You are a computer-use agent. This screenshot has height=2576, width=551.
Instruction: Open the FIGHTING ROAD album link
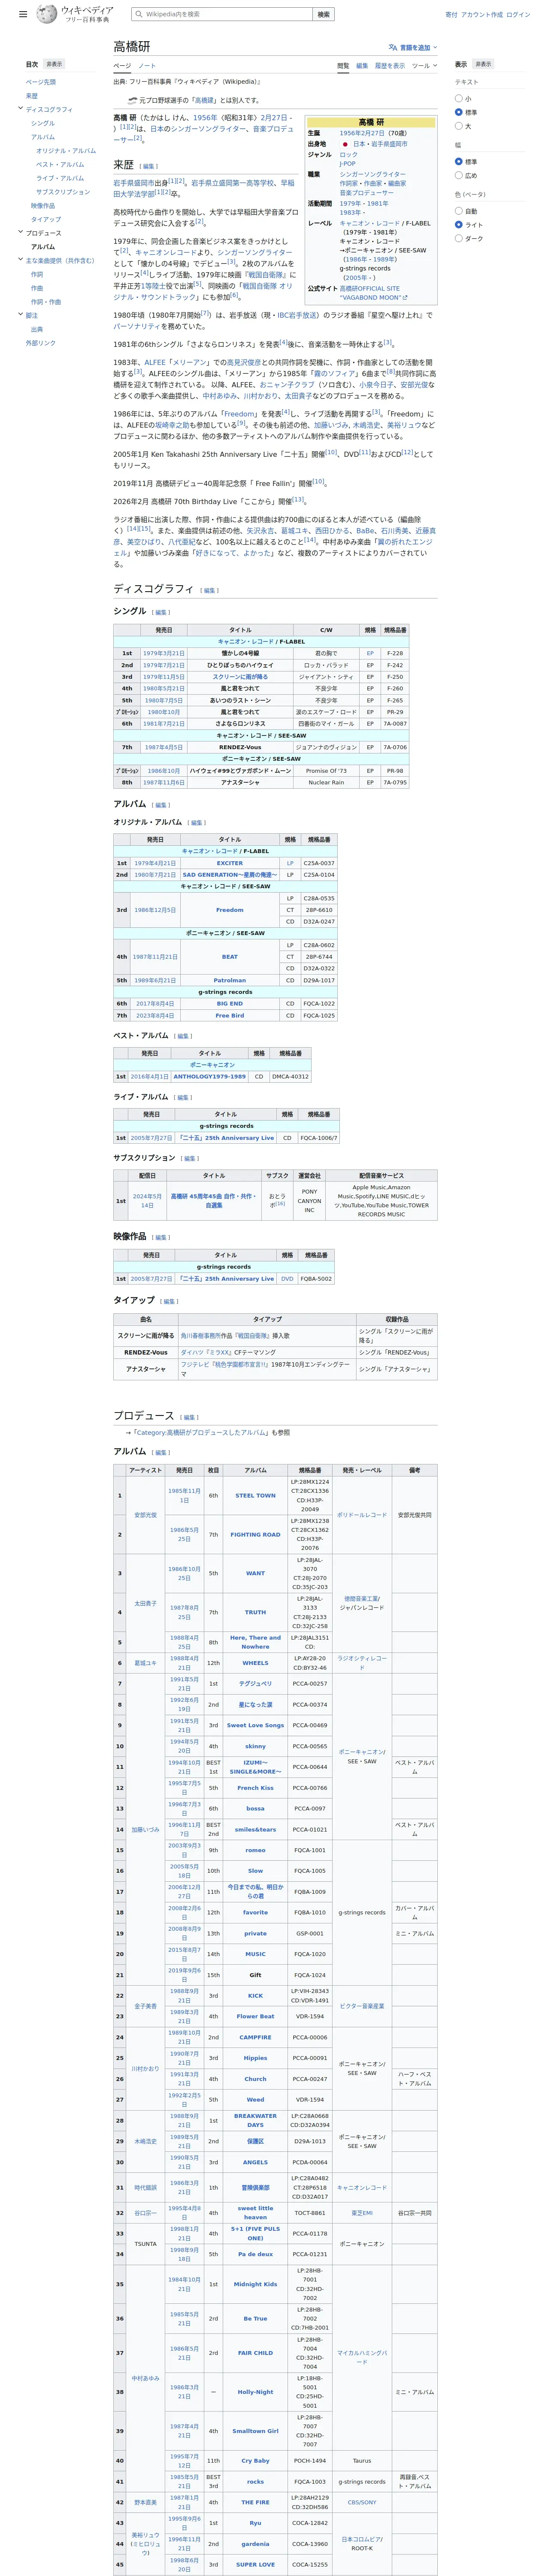pos(256,1535)
